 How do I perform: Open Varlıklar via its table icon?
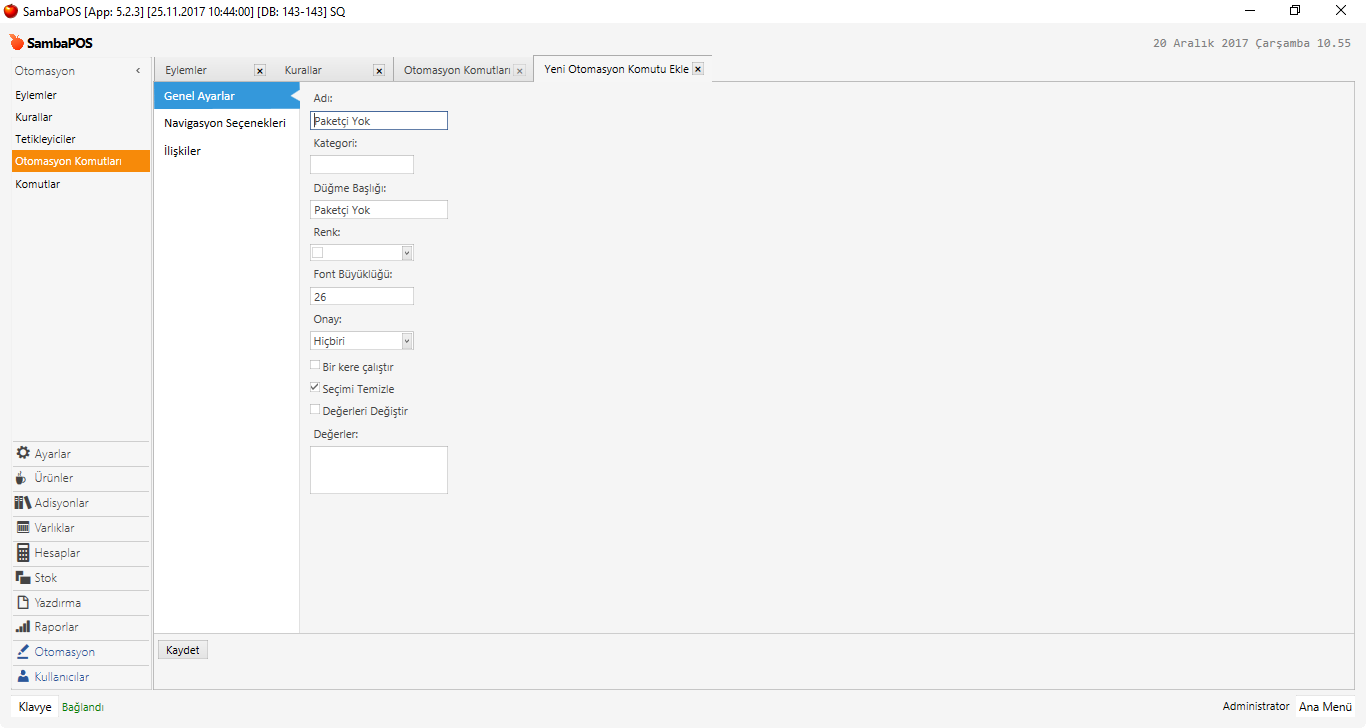pyautogui.click(x=23, y=528)
